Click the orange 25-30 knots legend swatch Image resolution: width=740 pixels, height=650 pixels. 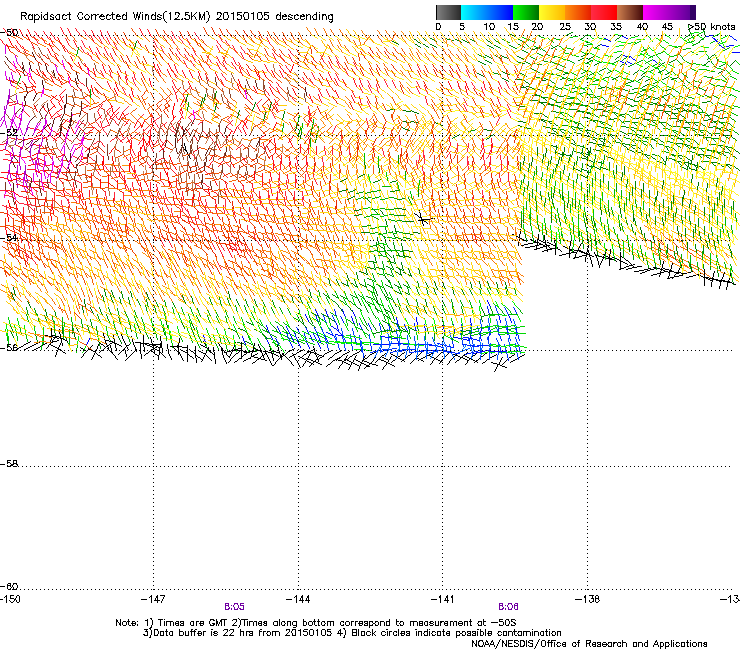(578, 12)
